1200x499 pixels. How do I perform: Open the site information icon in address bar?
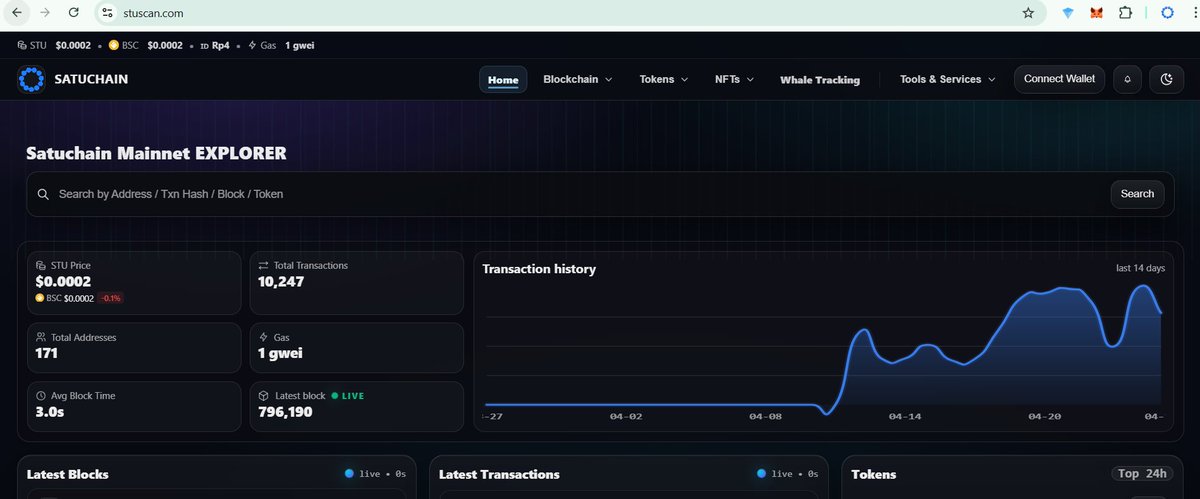click(108, 14)
